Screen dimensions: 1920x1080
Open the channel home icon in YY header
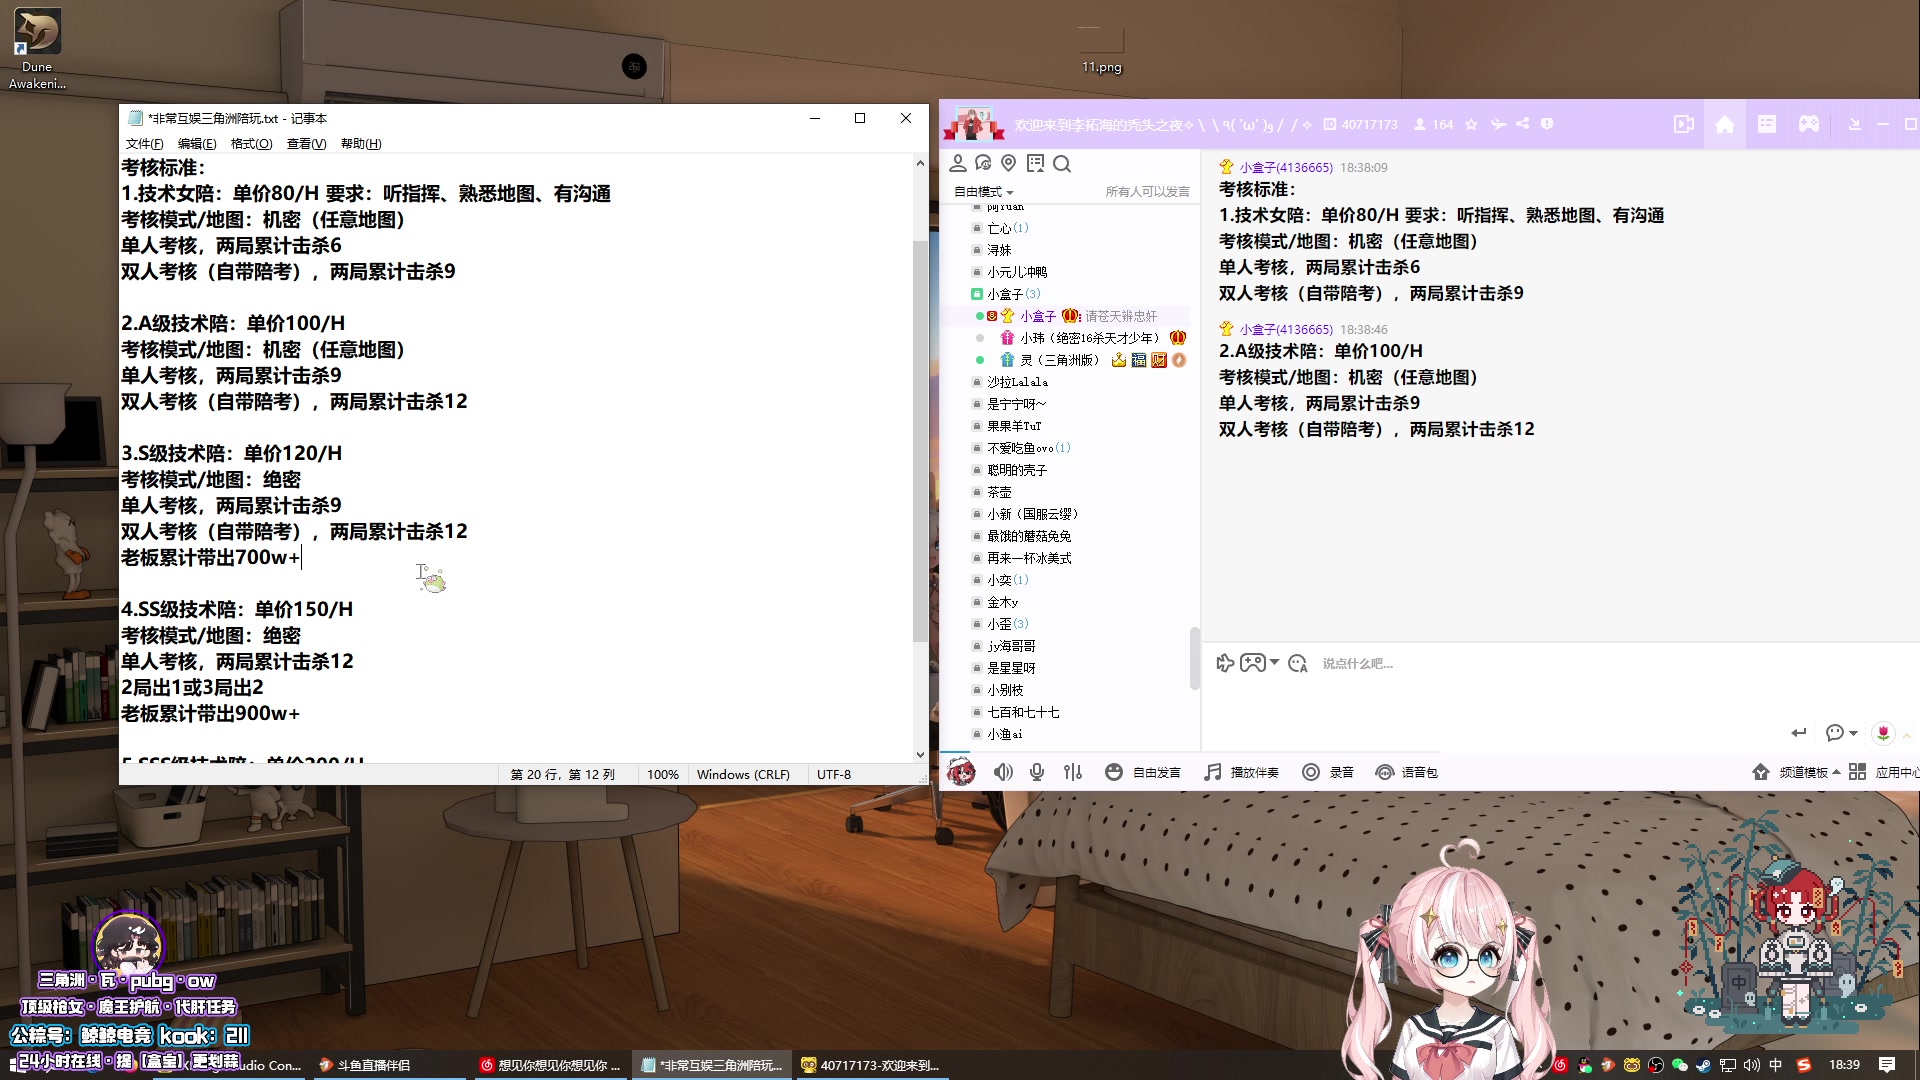(x=1725, y=124)
